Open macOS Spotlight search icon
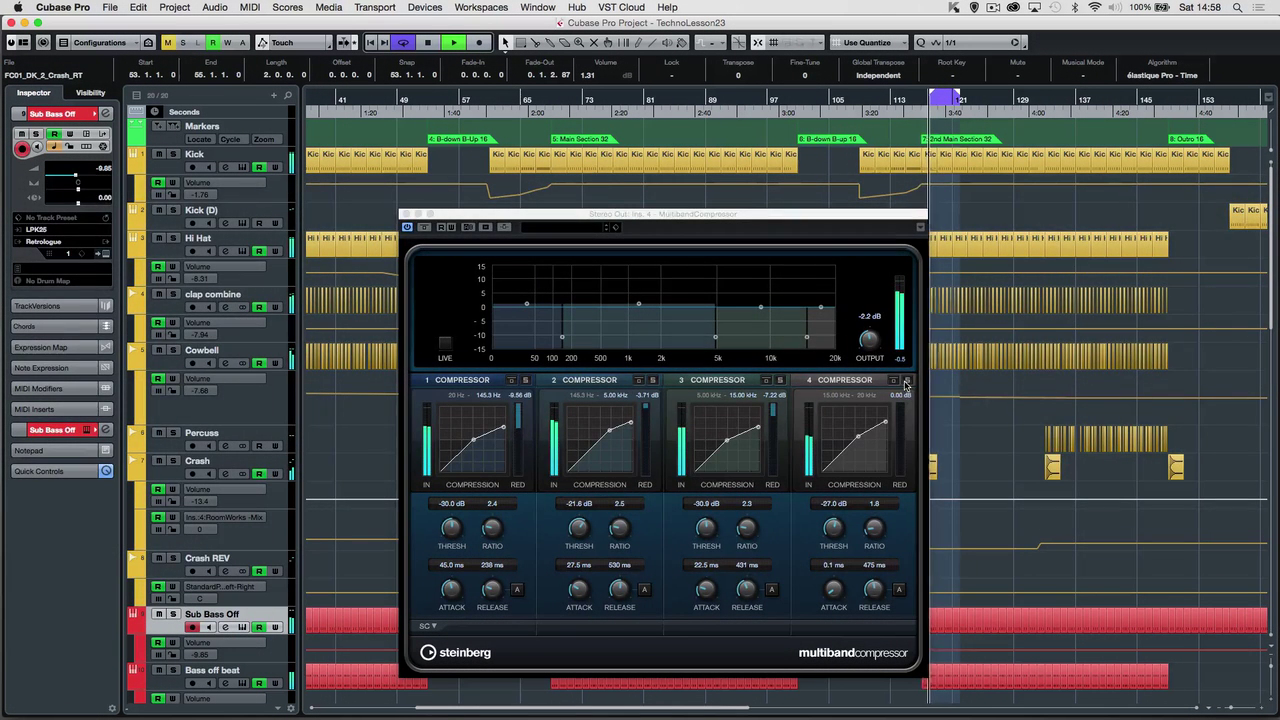The width and height of the screenshot is (1280, 720). [1238, 7]
